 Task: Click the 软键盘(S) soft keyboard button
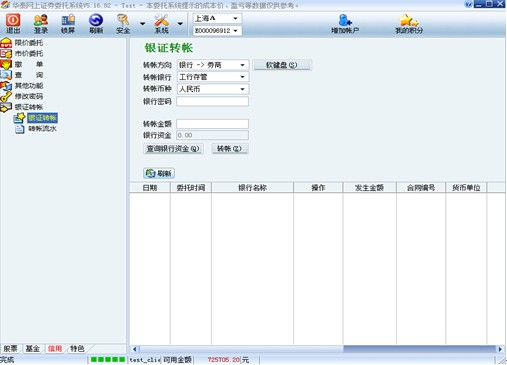(x=282, y=65)
